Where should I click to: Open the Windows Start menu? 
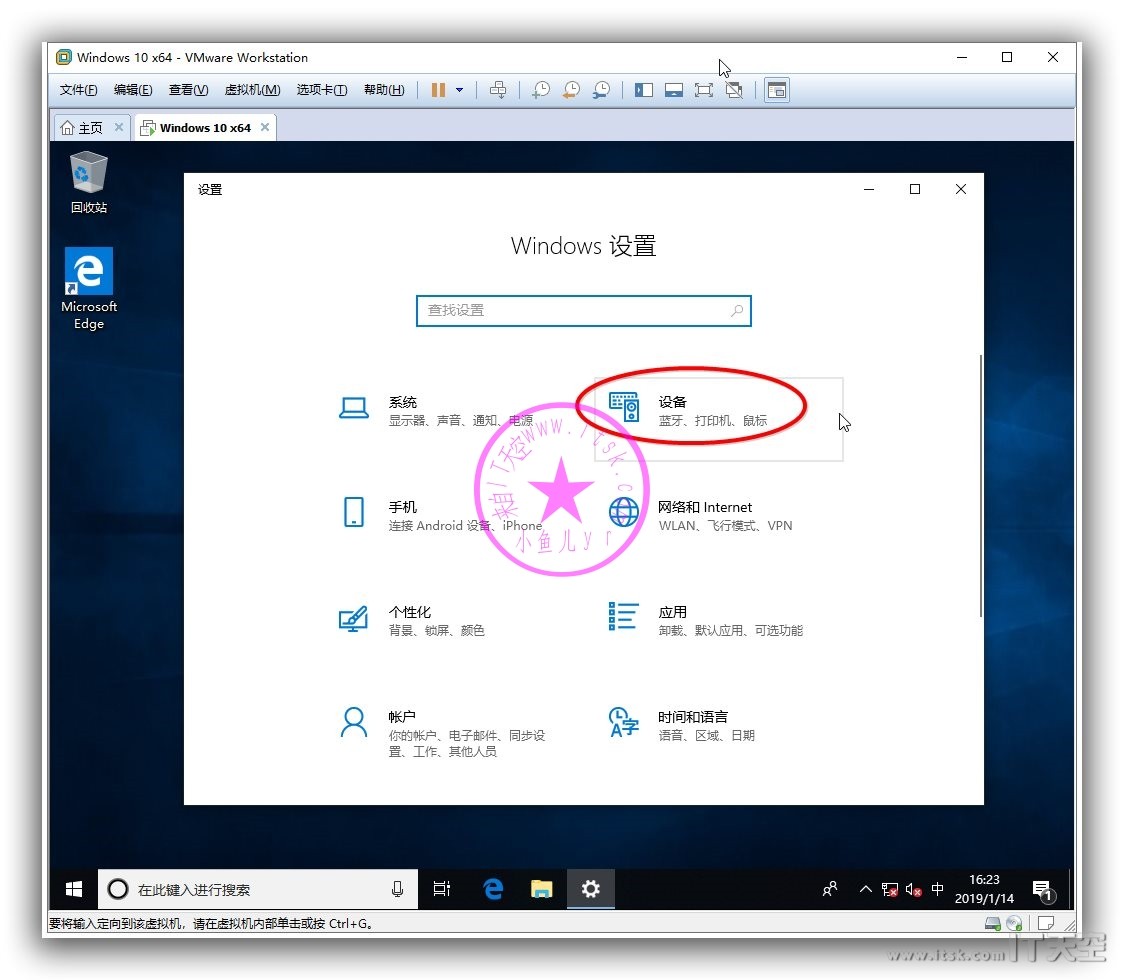(73, 890)
